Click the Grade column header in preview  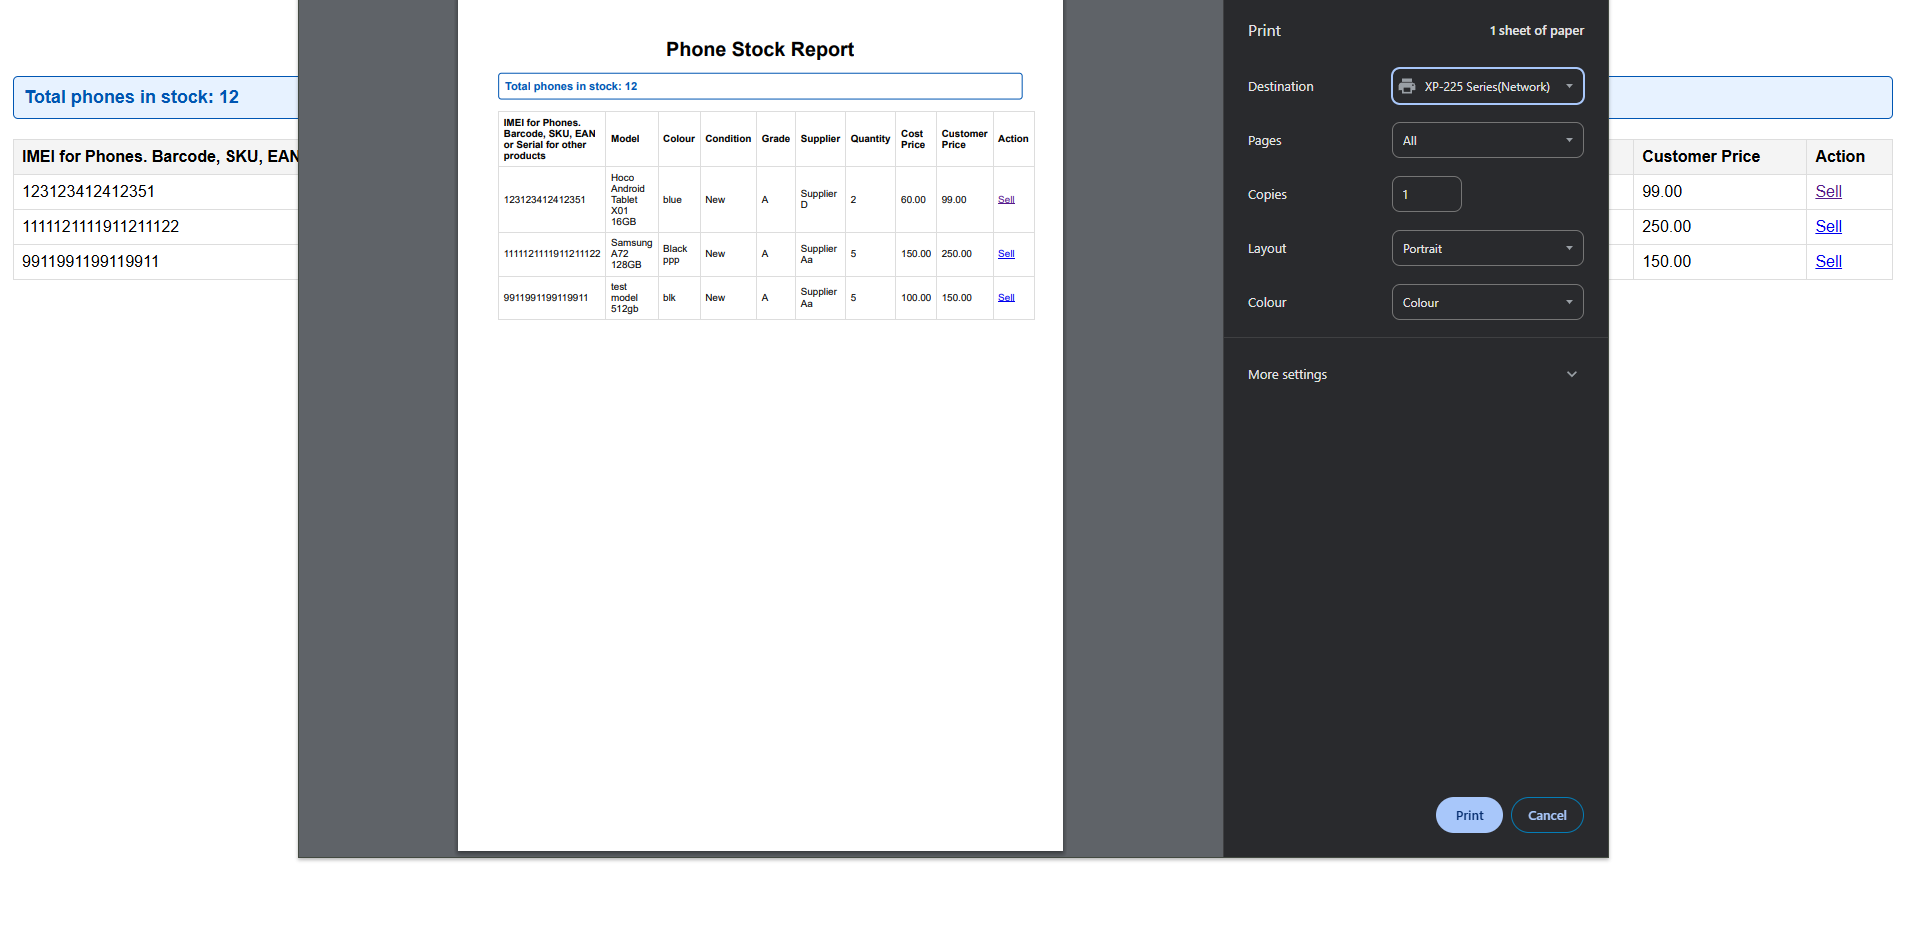click(775, 139)
